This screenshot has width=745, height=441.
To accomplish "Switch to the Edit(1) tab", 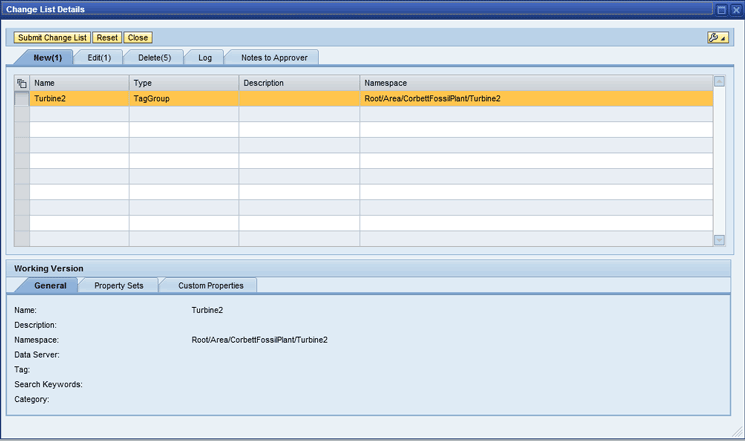I will [99, 58].
